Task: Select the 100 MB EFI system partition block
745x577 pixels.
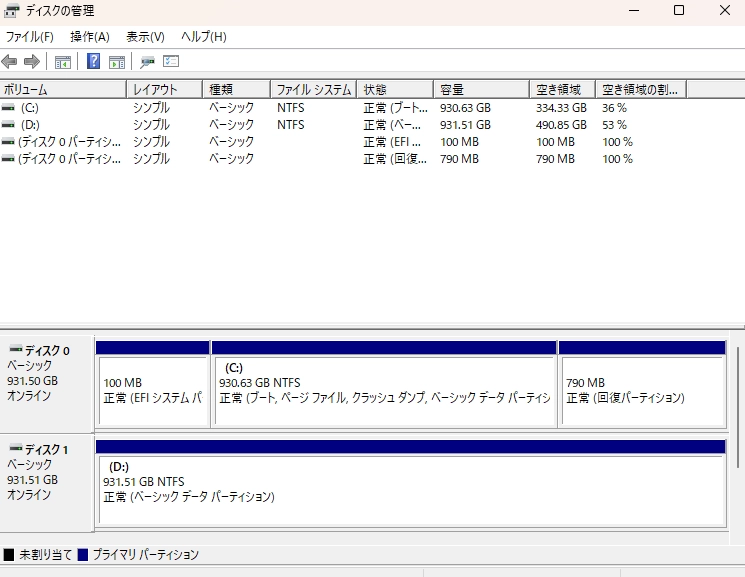Action: click(153, 390)
